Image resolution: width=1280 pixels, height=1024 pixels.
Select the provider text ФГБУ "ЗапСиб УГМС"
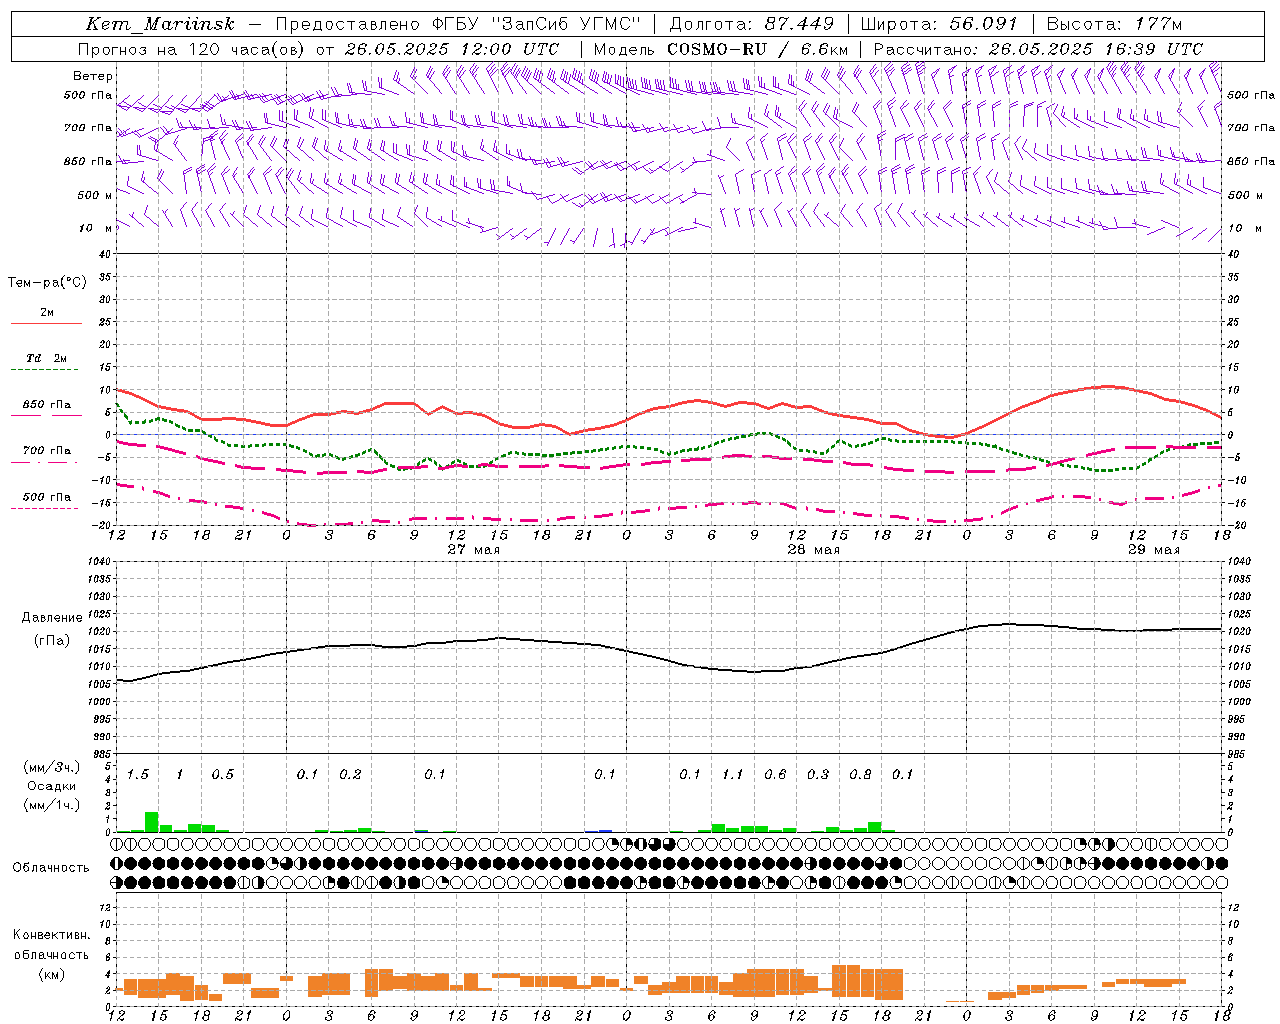(535, 24)
